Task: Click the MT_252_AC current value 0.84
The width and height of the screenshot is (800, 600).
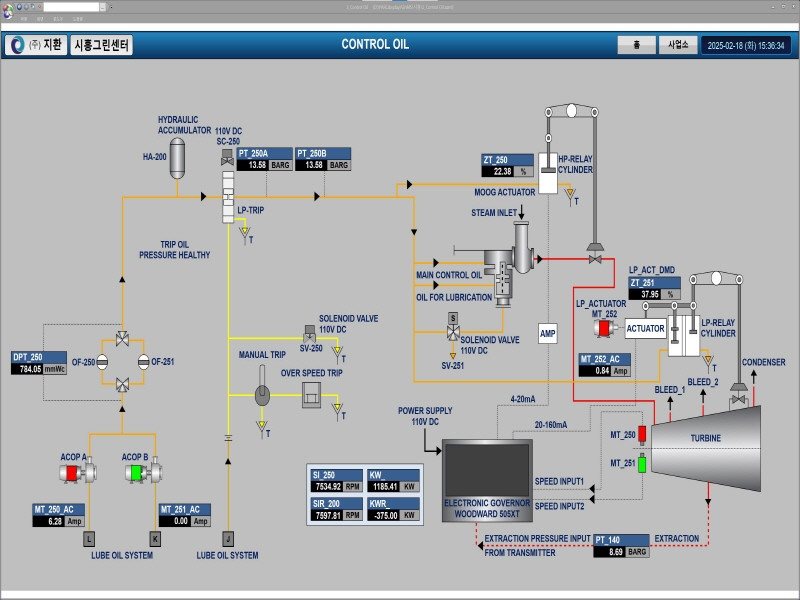Action: click(595, 371)
